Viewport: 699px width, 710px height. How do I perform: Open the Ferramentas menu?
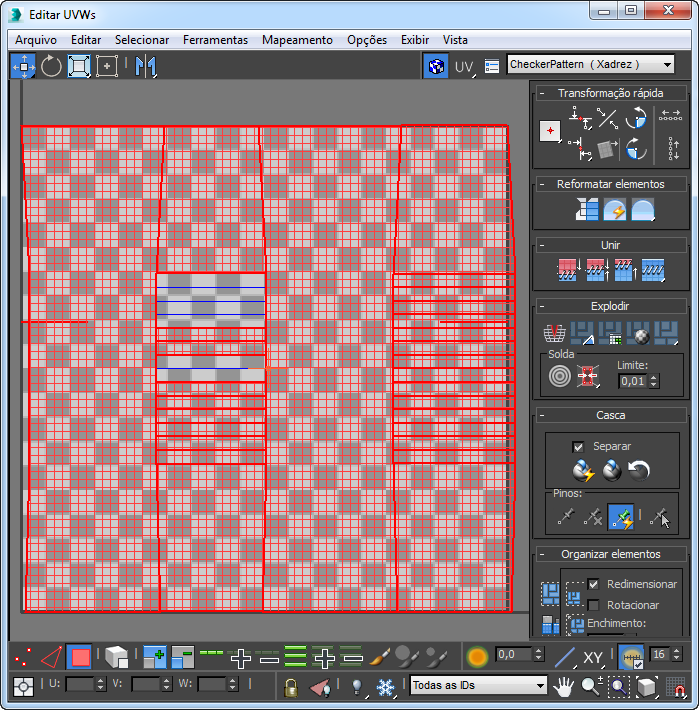click(x=215, y=40)
